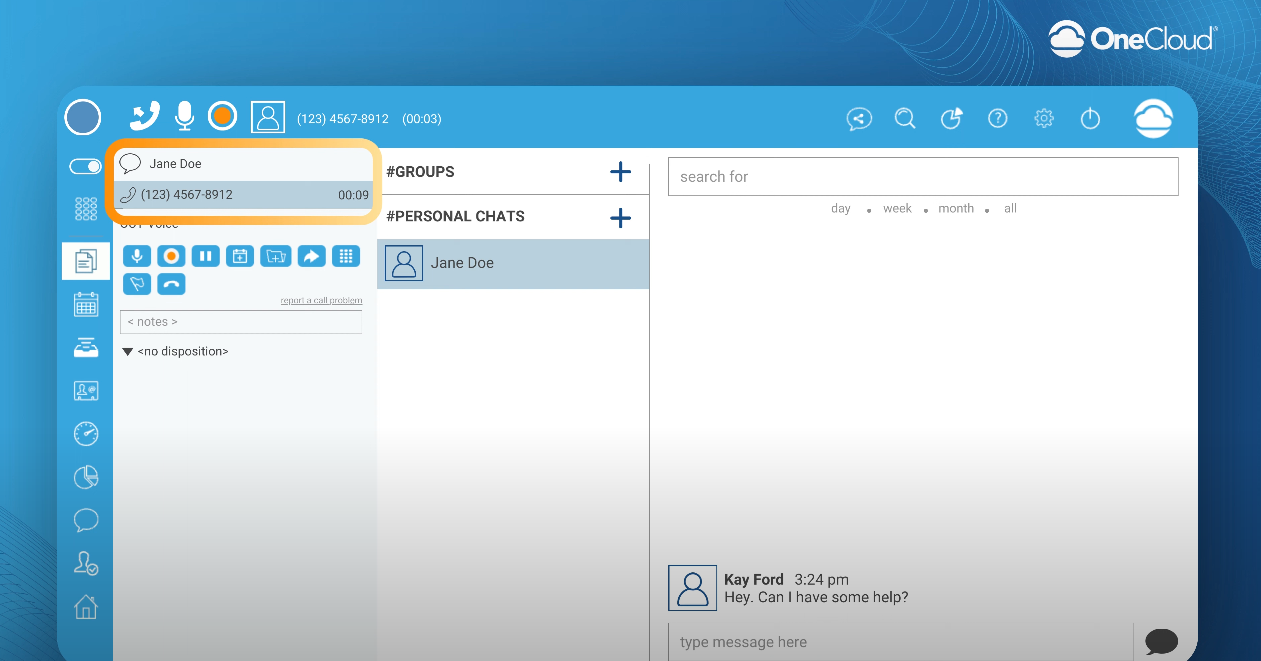Image resolution: width=1261 pixels, height=661 pixels.
Task: Click the Kay Ford sender name
Action: pyautogui.click(x=754, y=580)
